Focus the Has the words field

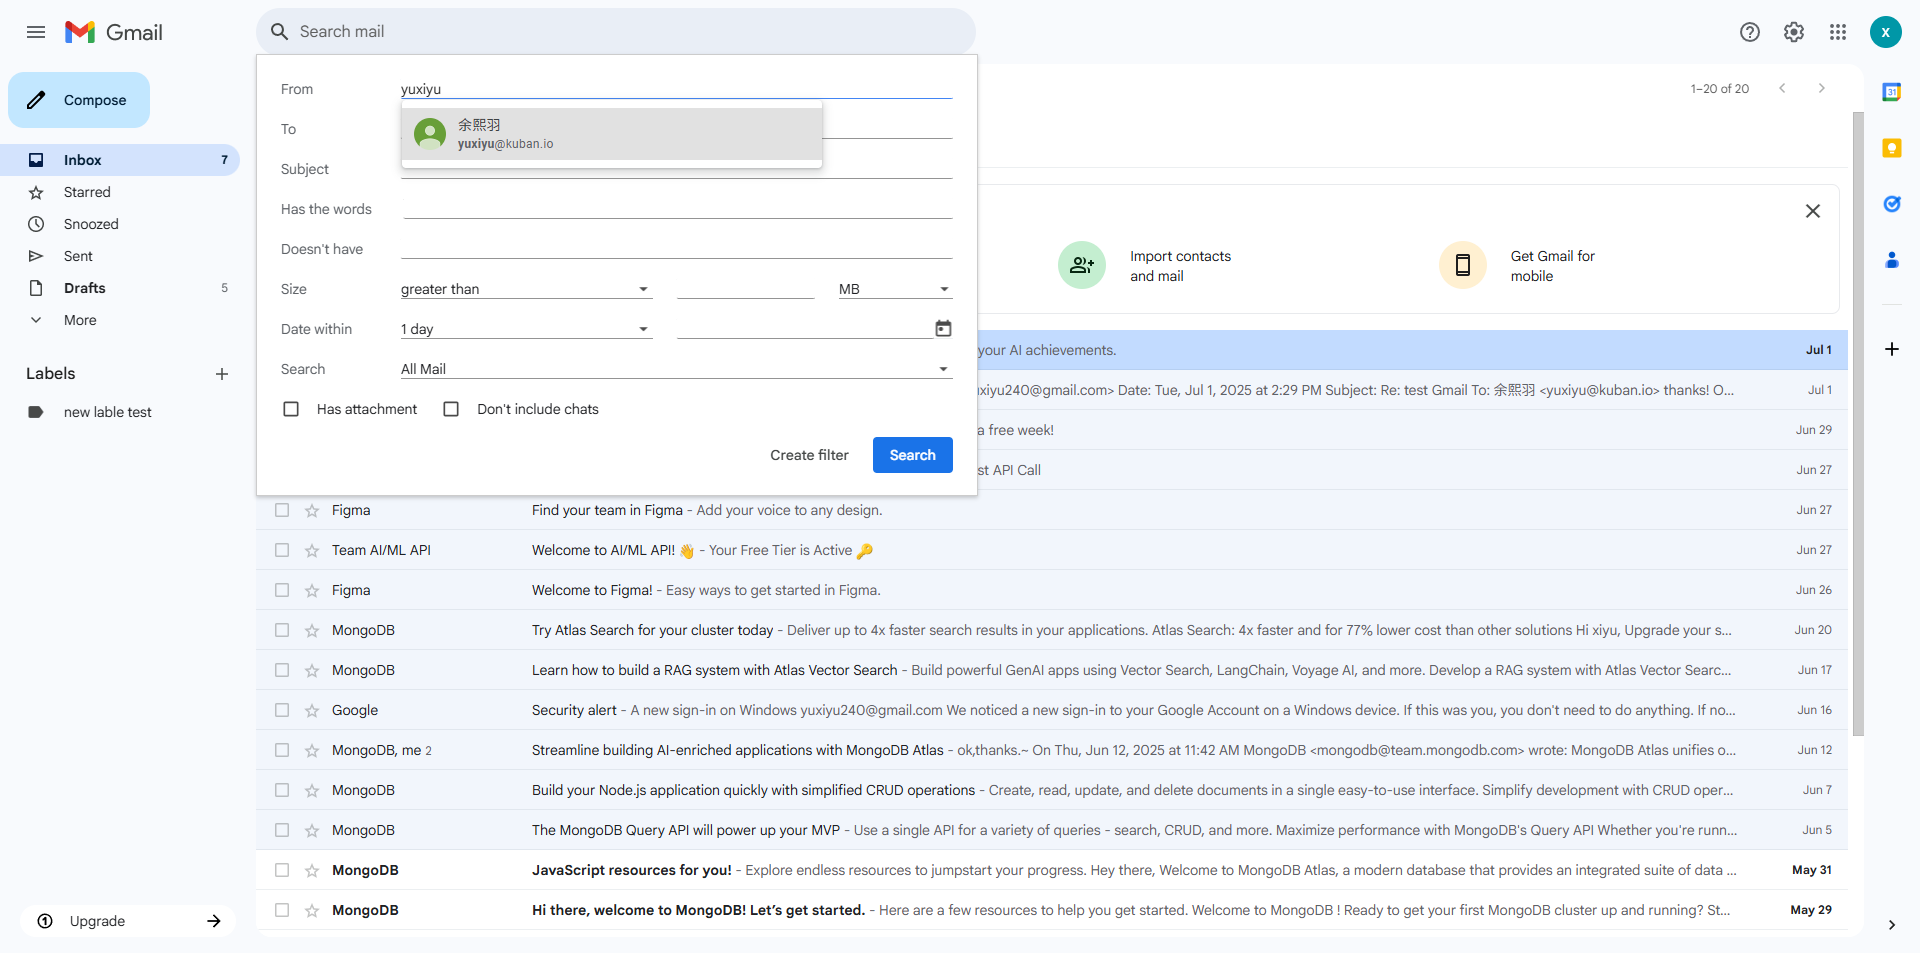coord(676,208)
